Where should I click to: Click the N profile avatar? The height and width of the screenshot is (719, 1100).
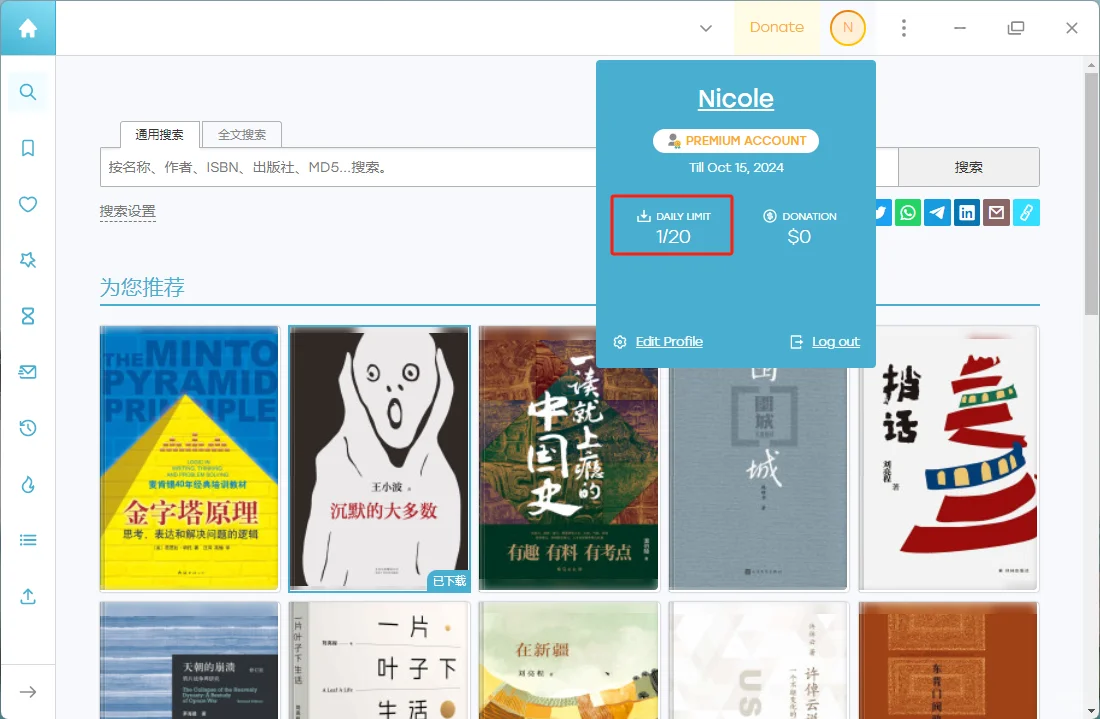[x=847, y=27]
